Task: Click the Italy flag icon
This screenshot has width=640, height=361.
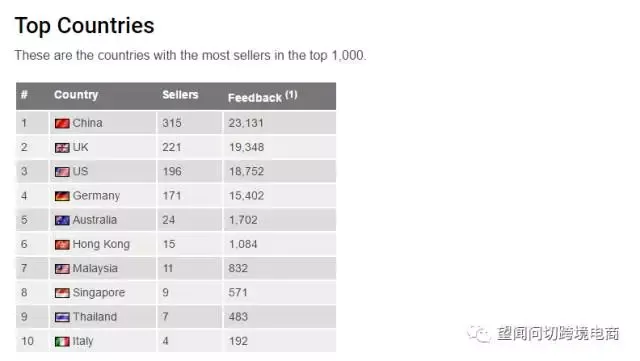Action: point(62,341)
